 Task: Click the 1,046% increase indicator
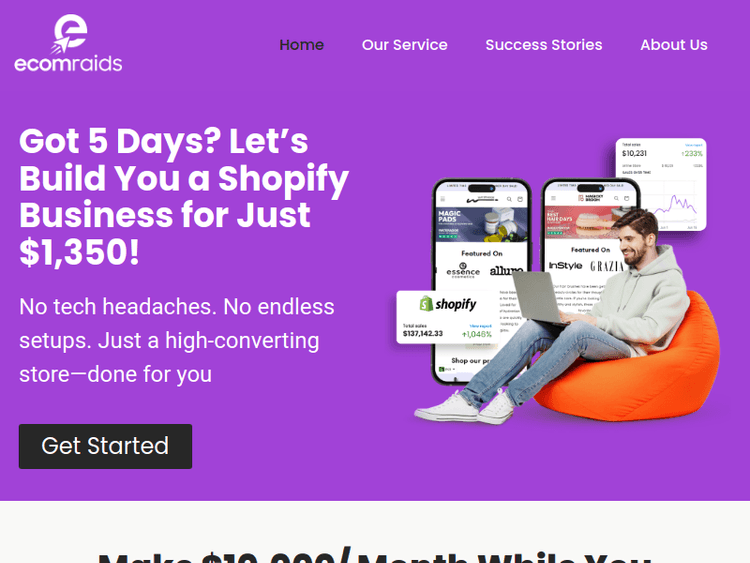click(x=476, y=334)
